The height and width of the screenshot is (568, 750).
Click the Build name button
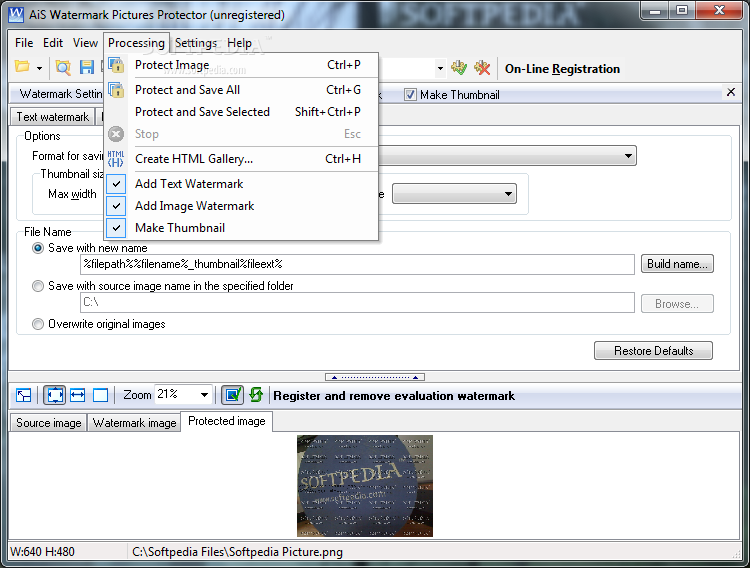pyautogui.click(x=677, y=264)
